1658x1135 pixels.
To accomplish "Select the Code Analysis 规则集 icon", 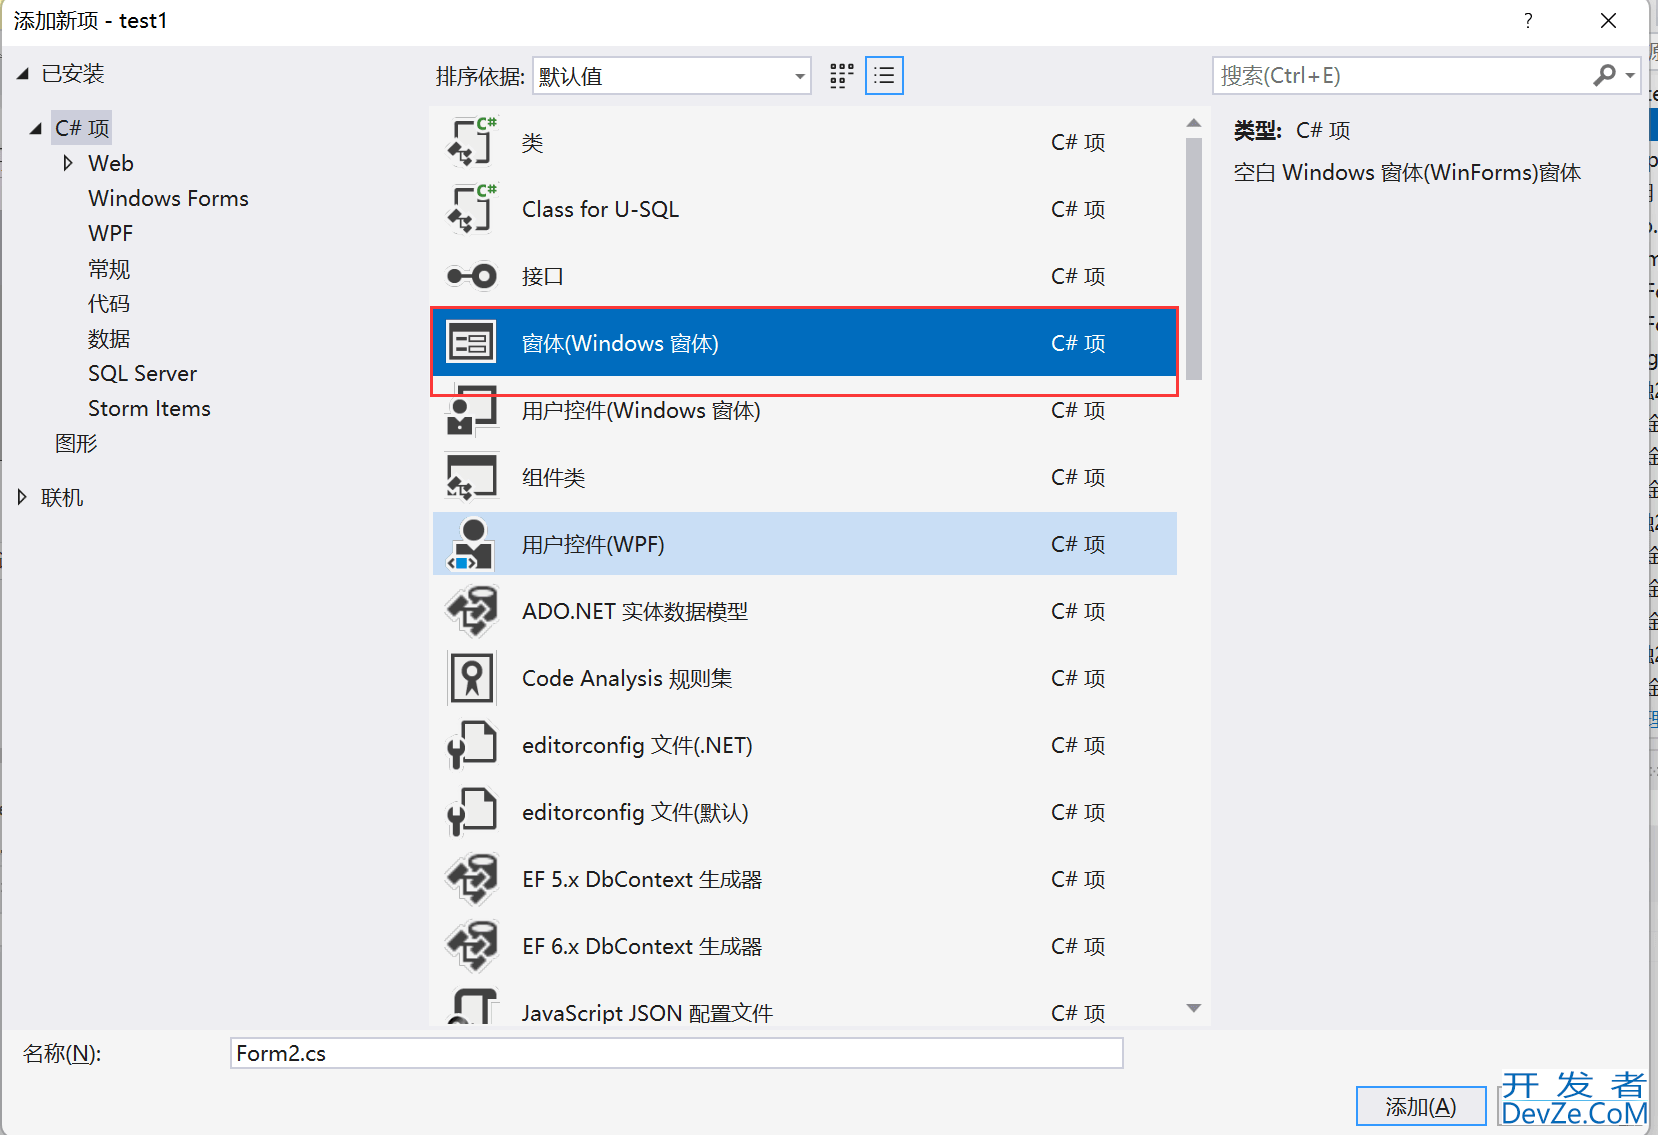I will 472,678.
